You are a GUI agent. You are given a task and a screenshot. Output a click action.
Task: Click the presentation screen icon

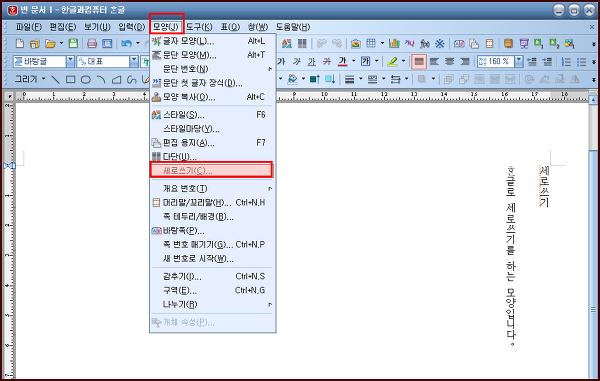524,44
